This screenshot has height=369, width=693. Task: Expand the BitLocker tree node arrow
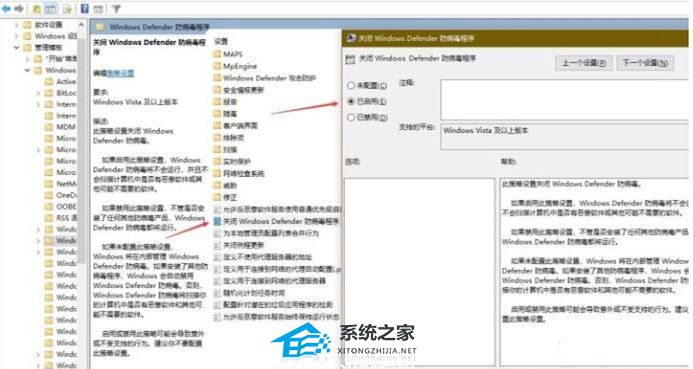click(x=38, y=93)
